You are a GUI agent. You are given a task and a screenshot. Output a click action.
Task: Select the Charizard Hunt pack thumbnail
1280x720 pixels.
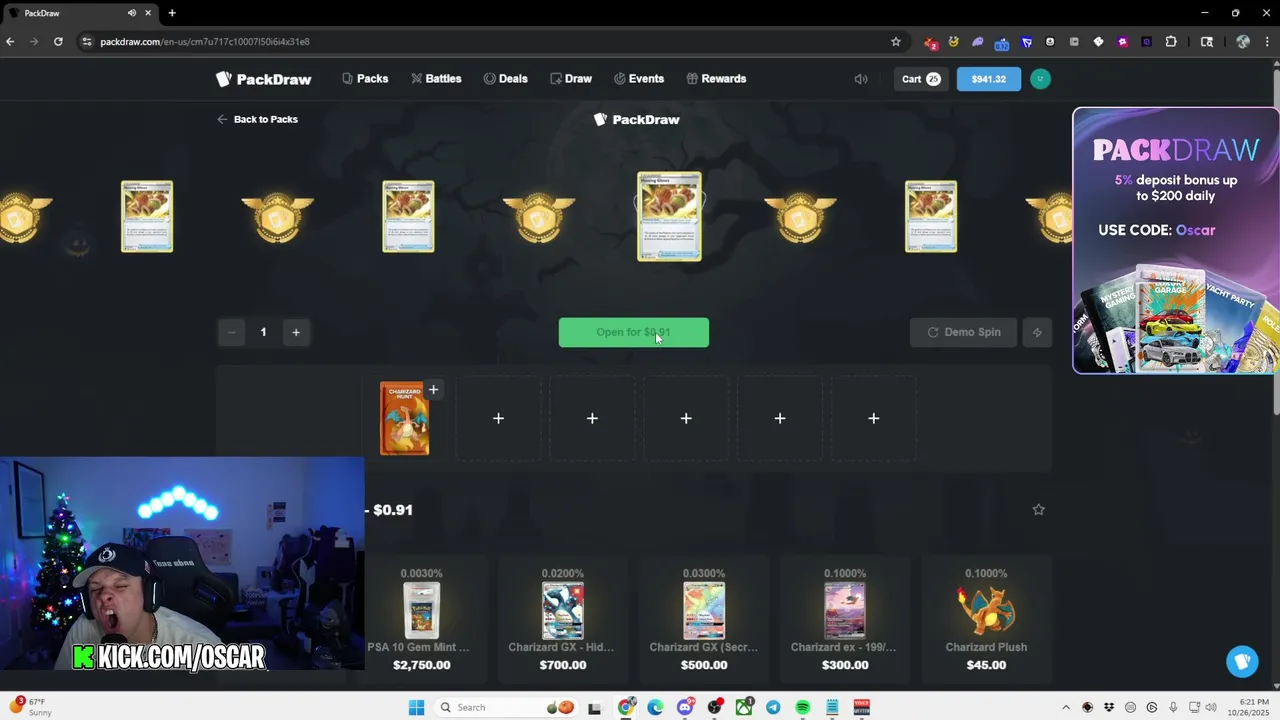tap(404, 419)
